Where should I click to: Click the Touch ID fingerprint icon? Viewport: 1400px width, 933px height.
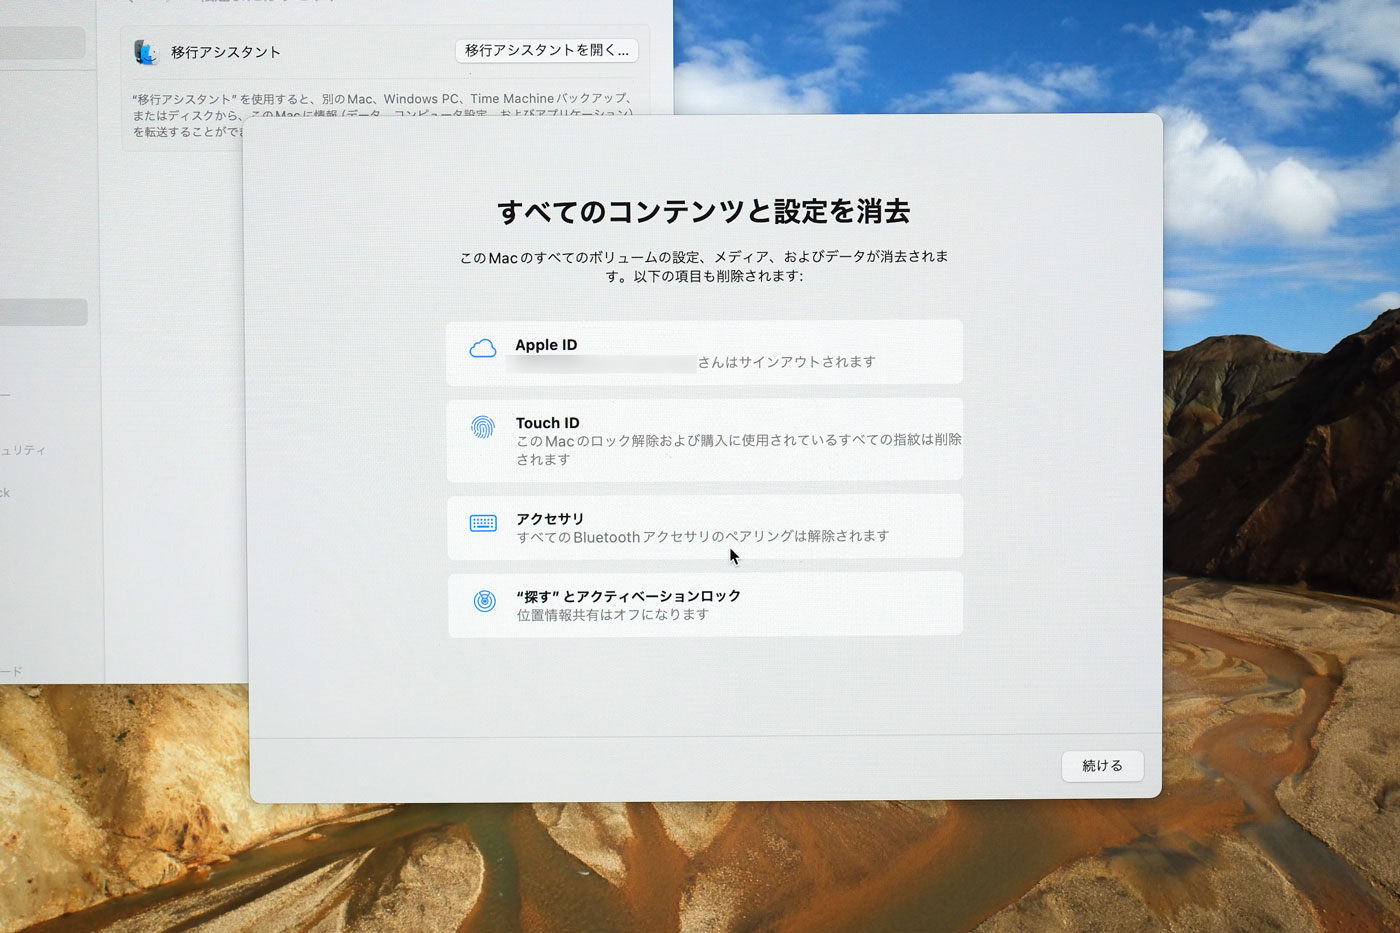pos(483,428)
